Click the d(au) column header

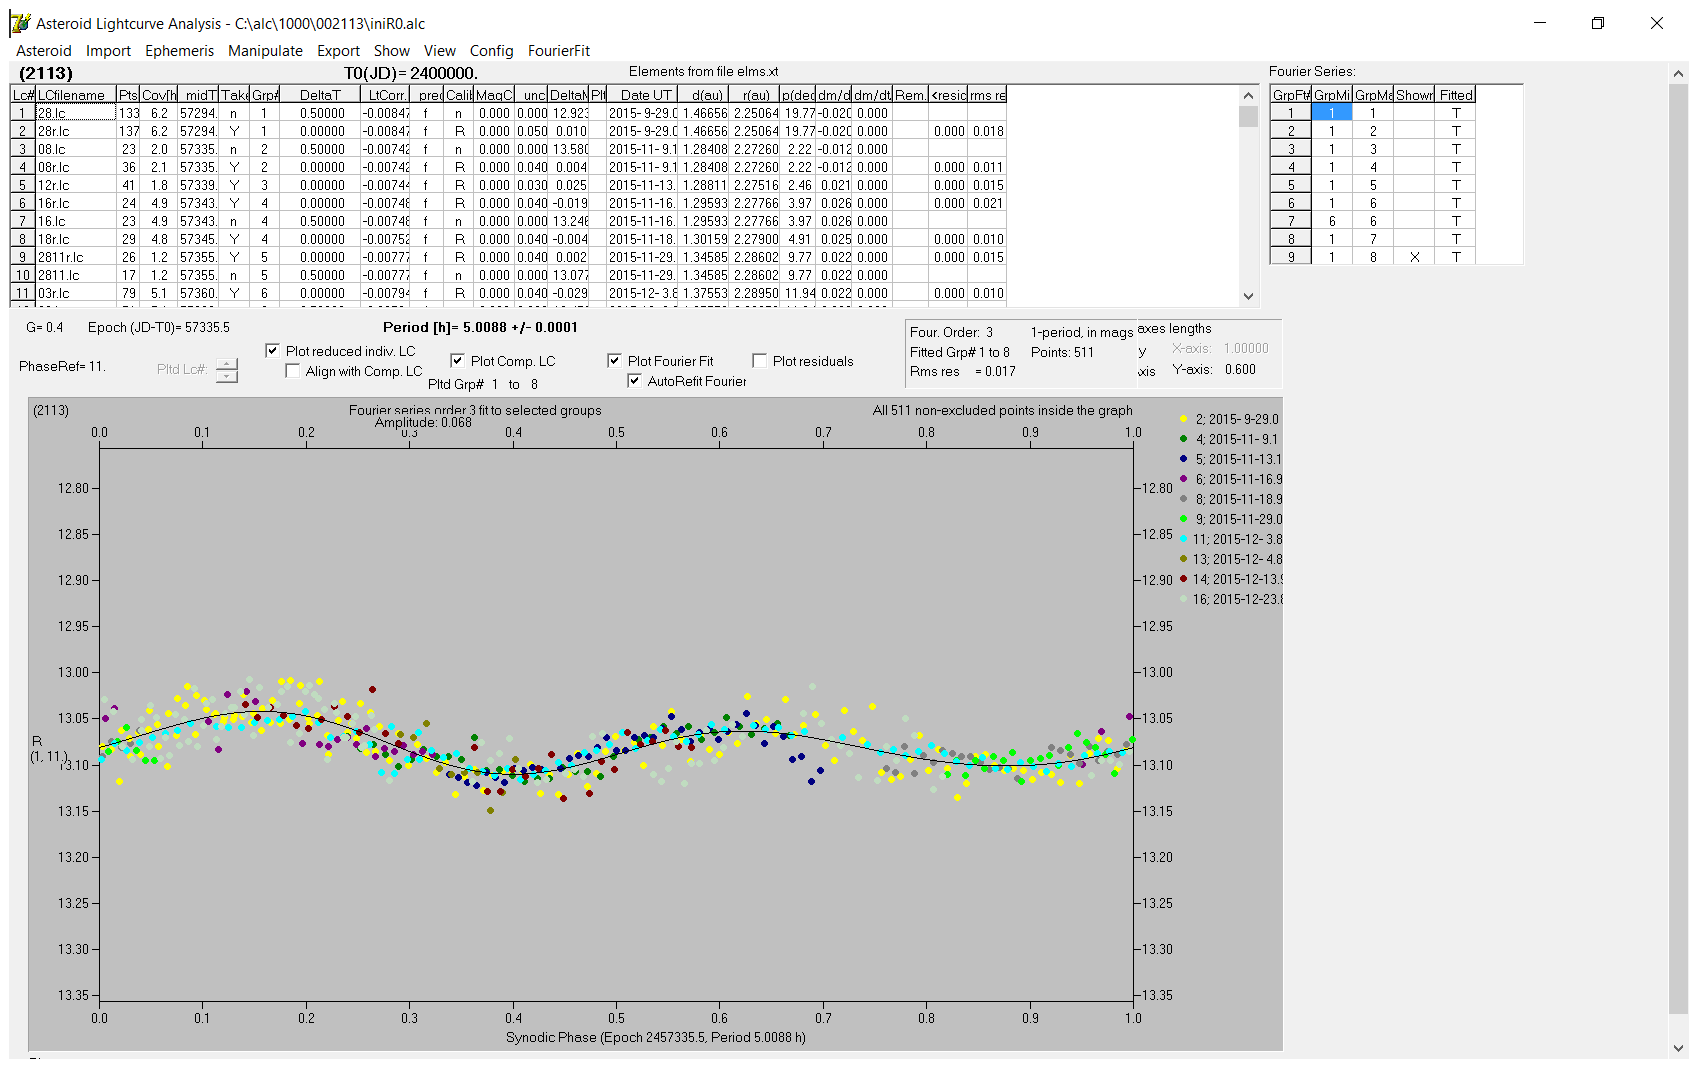[705, 95]
